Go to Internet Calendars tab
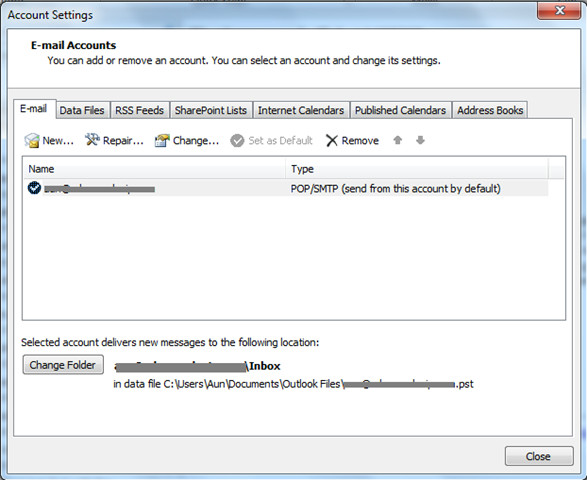This screenshot has width=587, height=480. [x=301, y=110]
